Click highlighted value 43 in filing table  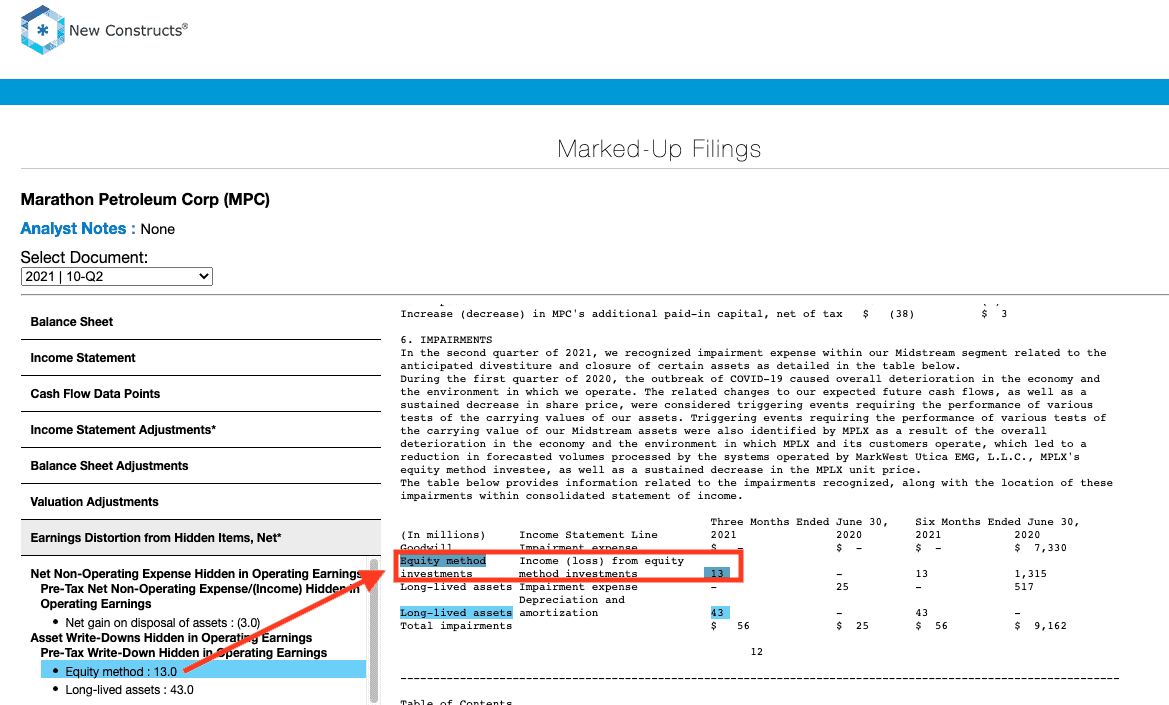pos(719,613)
